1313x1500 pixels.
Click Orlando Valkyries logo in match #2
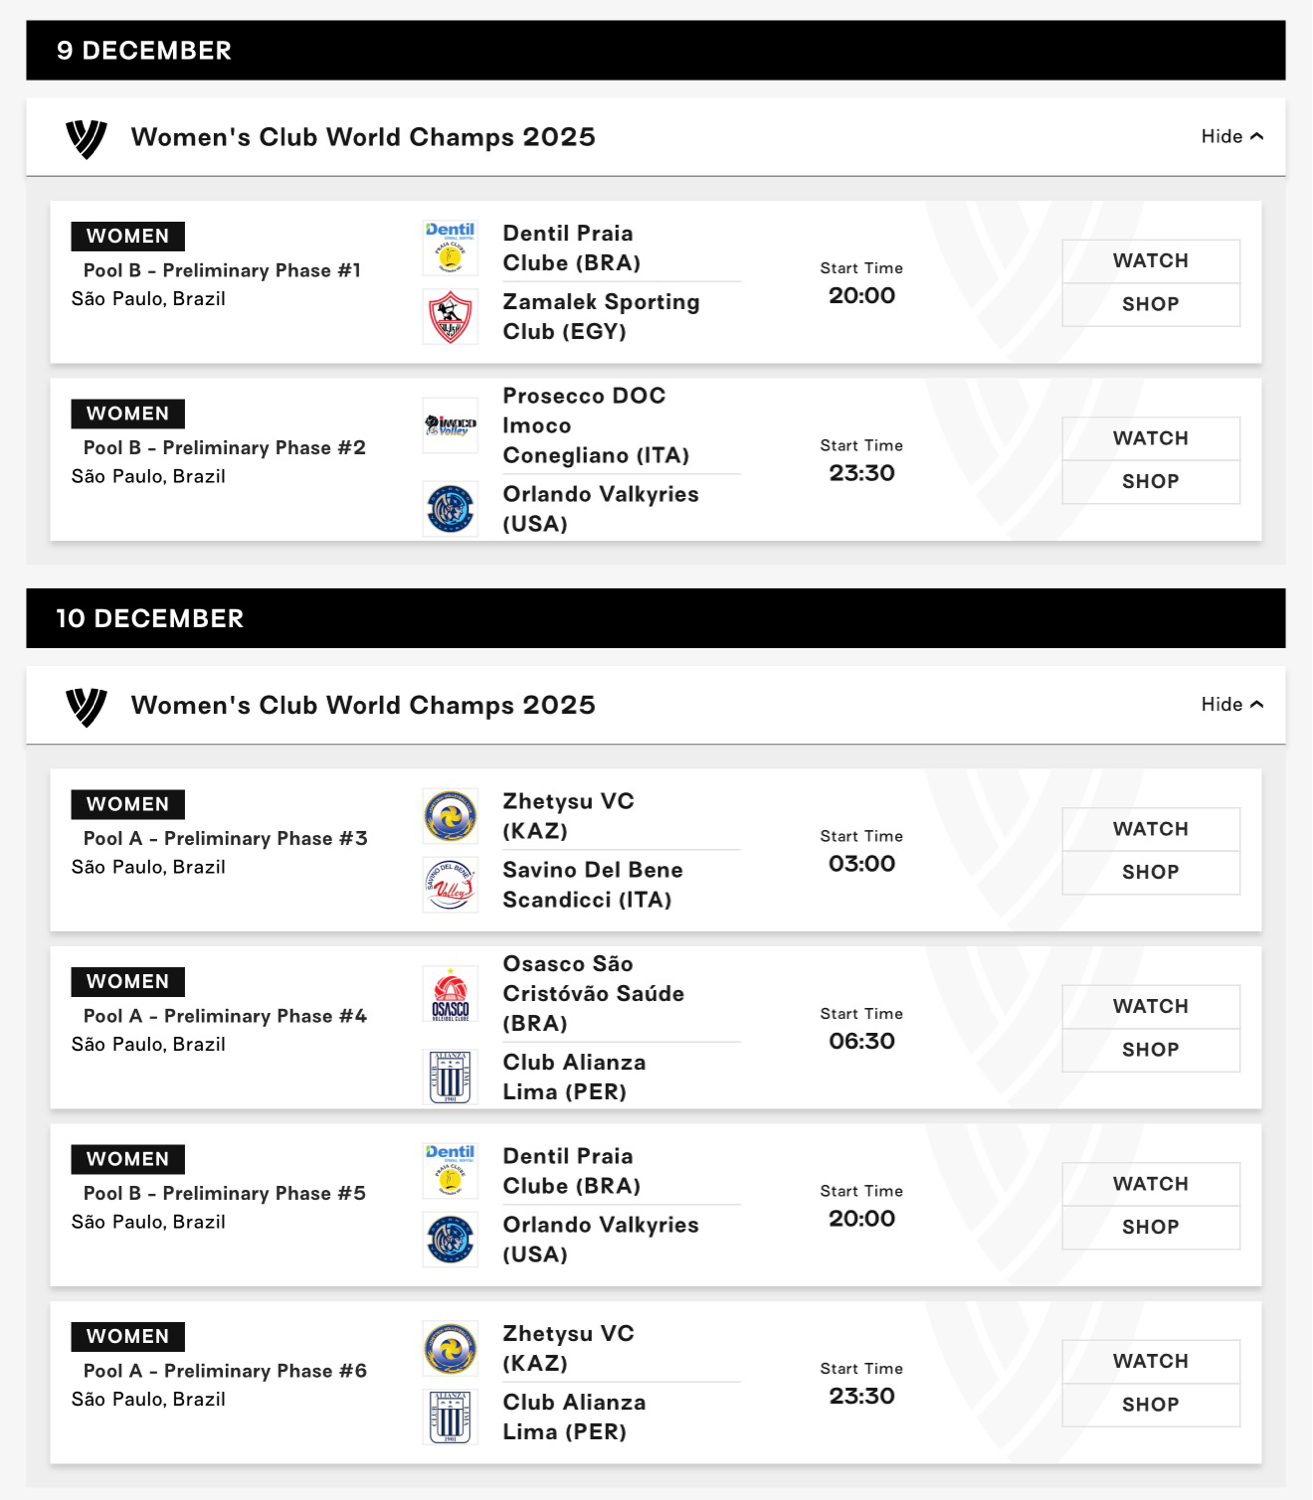[450, 508]
